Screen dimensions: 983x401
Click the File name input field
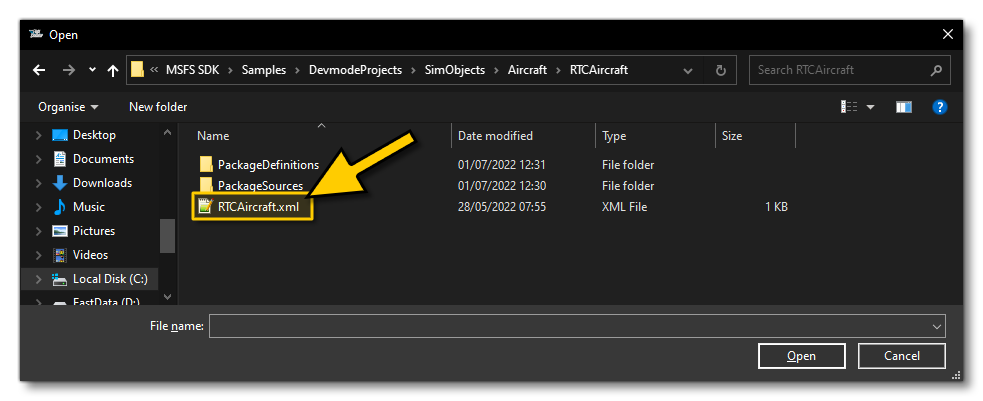click(569, 326)
